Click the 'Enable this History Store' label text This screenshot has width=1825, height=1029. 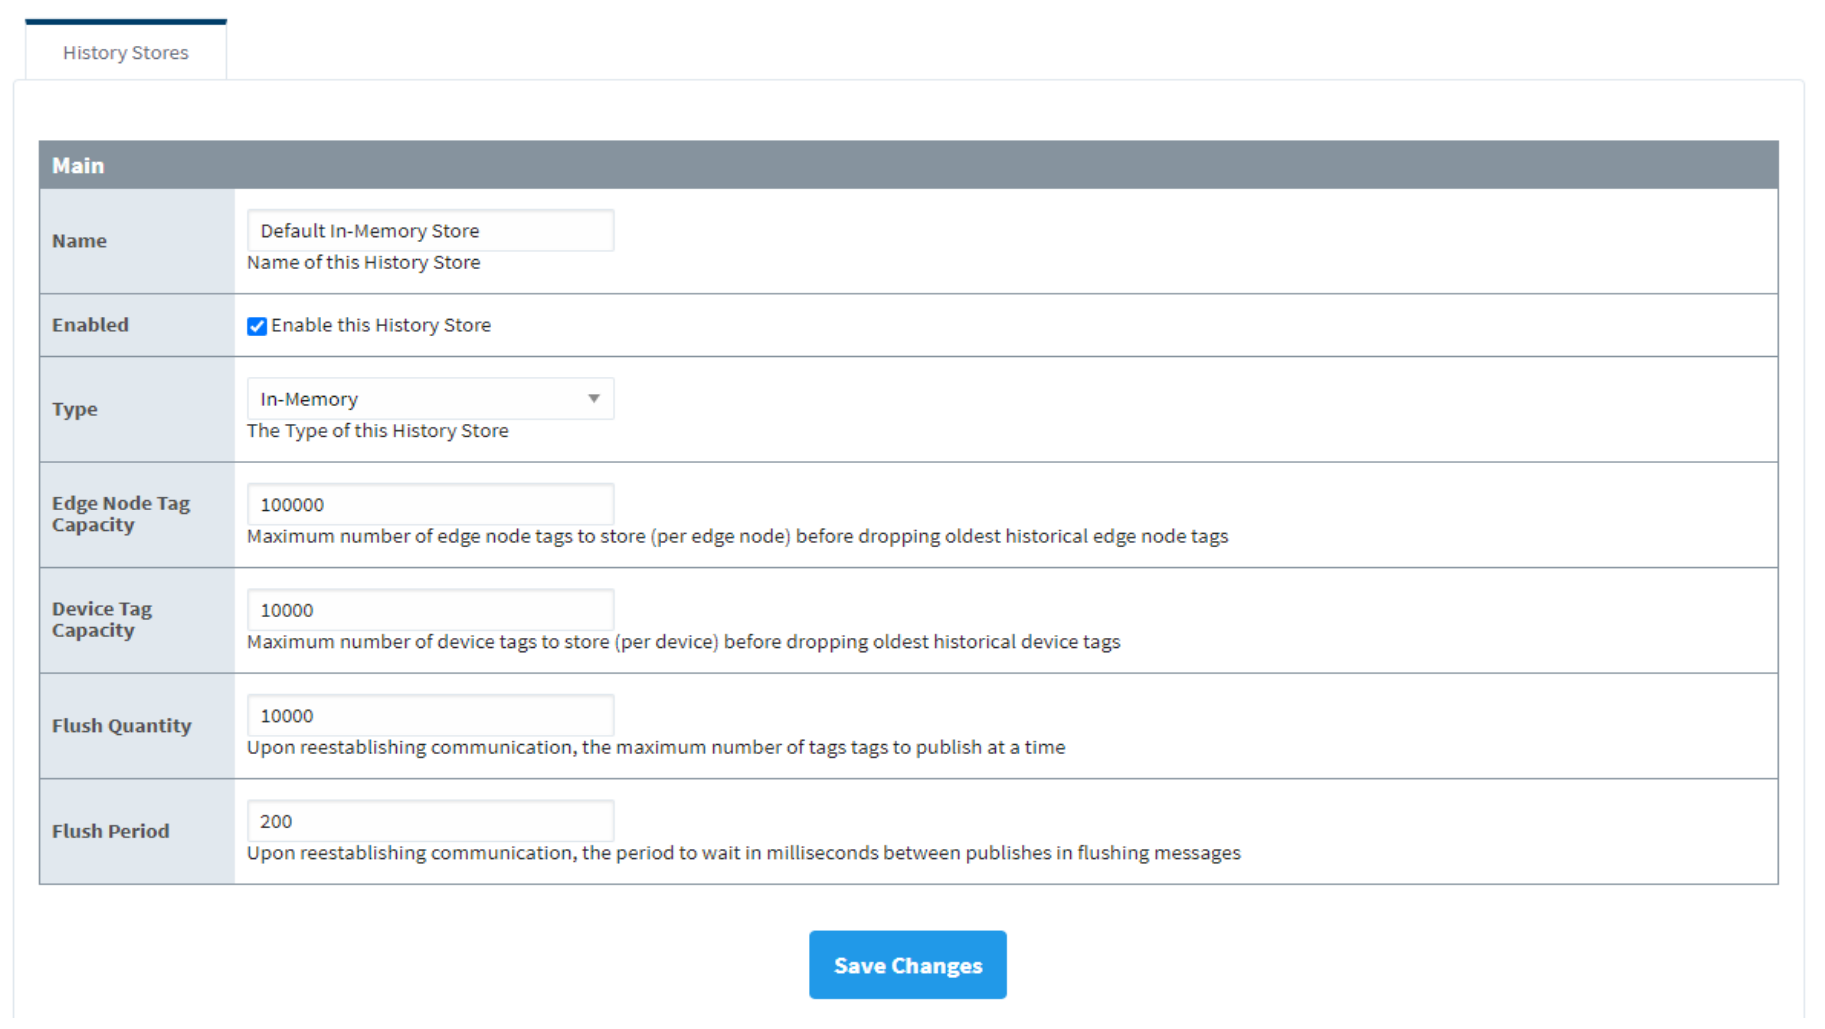[x=381, y=325]
